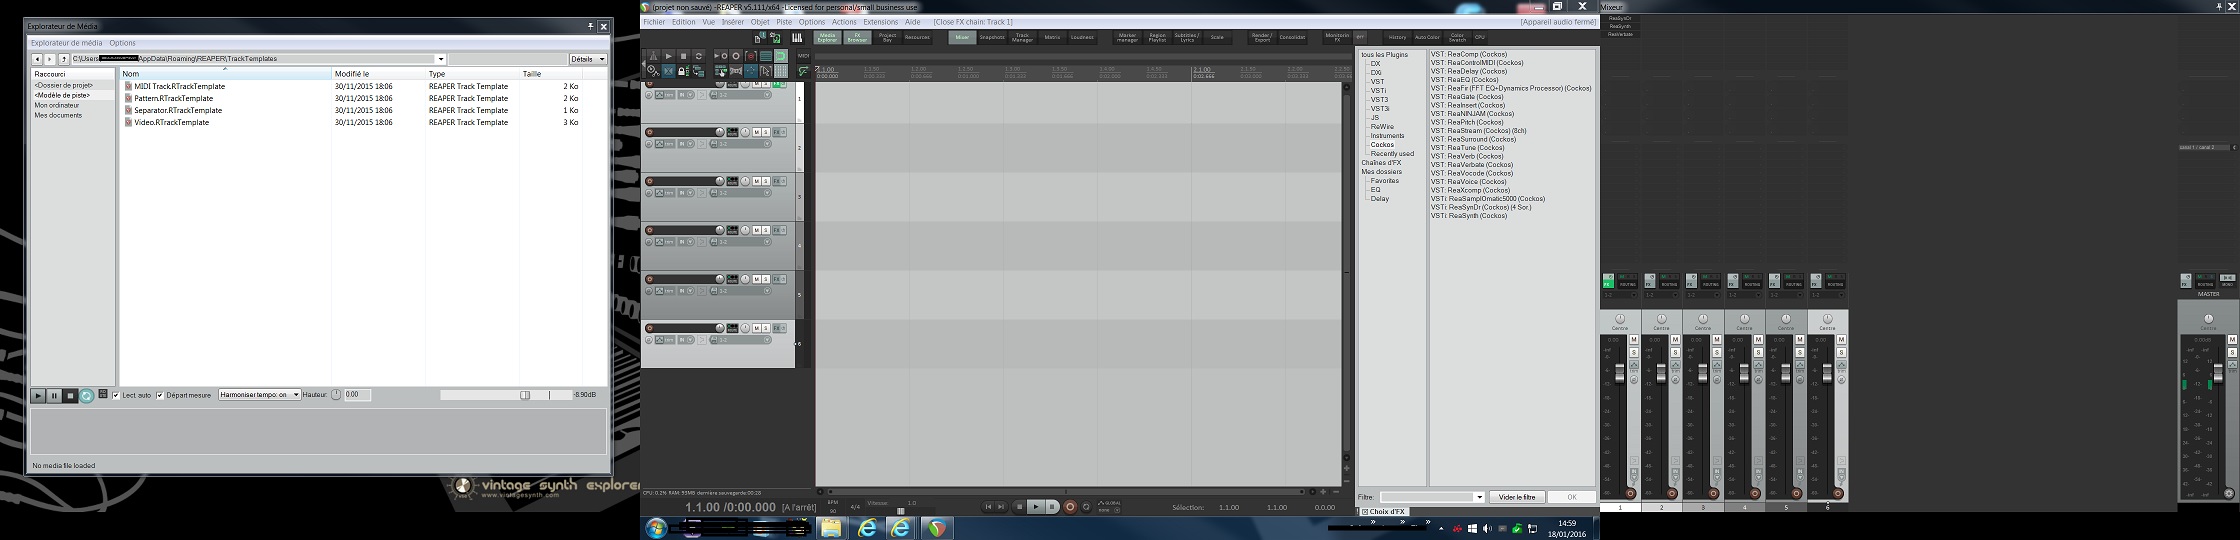Toggle snap magnet toolbar icon
This screenshot has height=540, width=2240.
coord(781,56)
